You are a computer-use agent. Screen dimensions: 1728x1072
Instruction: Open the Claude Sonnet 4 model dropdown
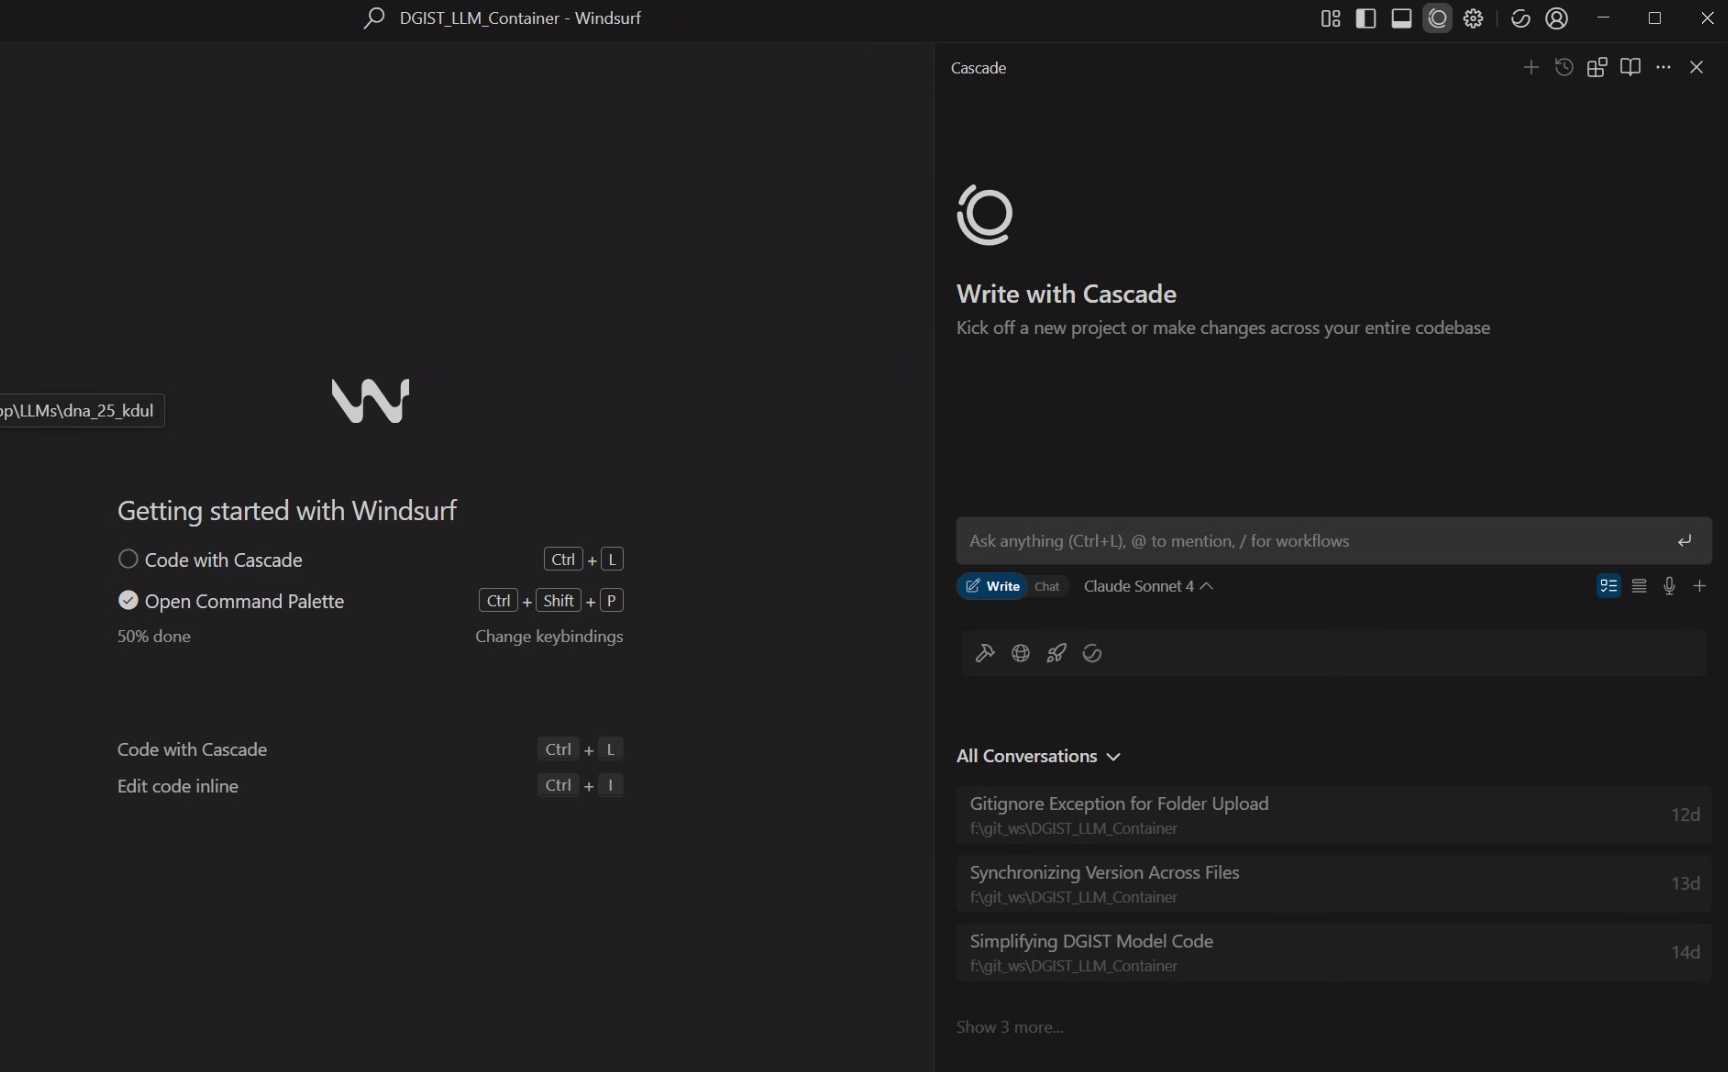[x=1148, y=586]
